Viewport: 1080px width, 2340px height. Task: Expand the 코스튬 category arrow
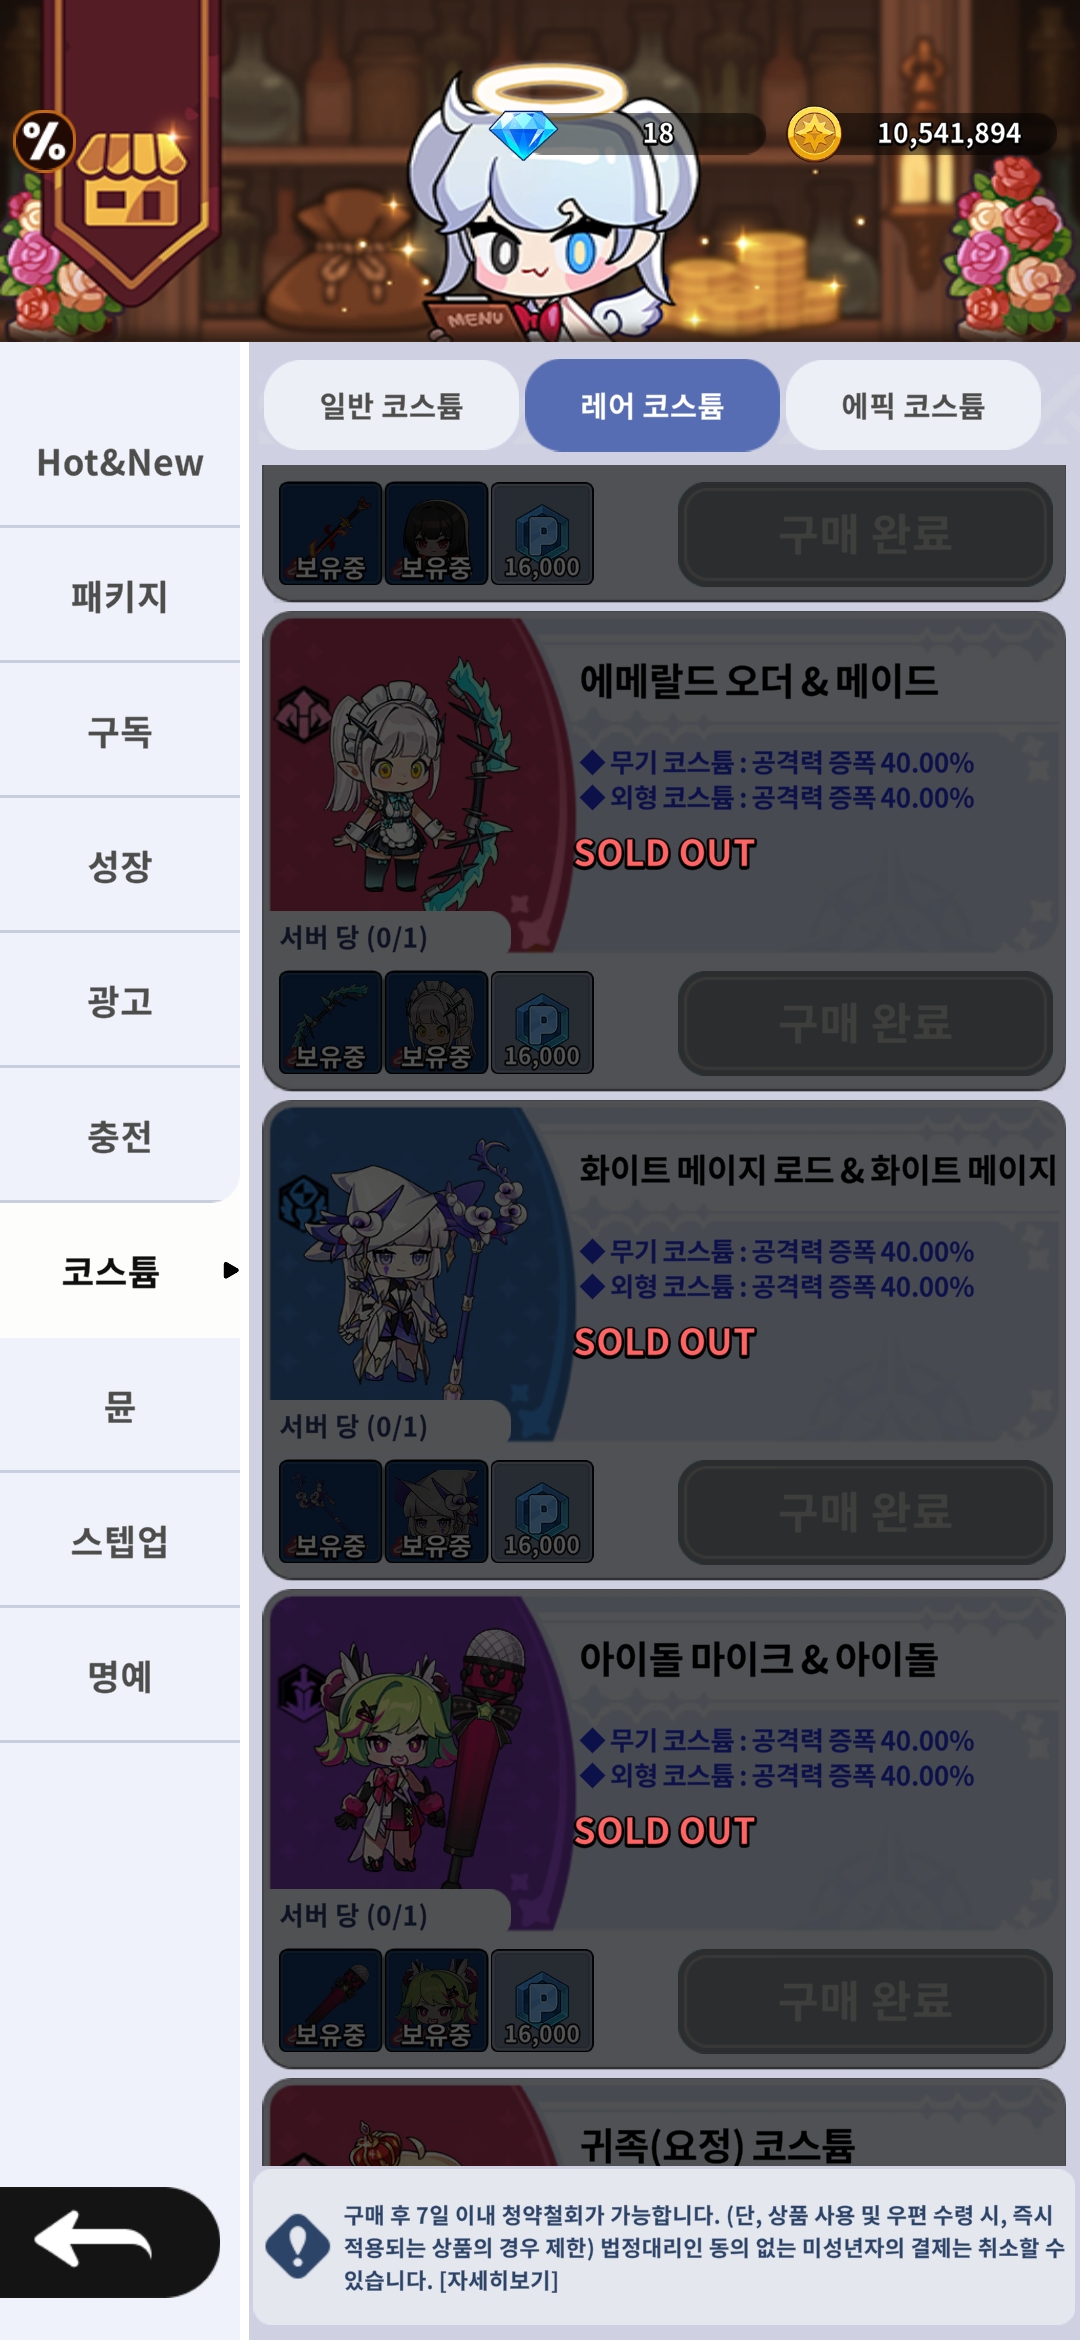tap(231, 1270)
